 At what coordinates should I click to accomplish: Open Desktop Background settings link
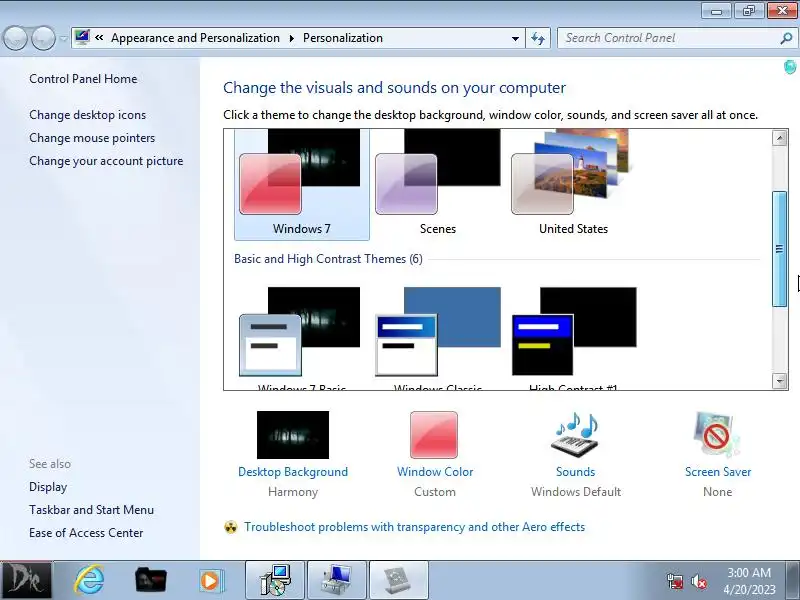click(x=293, y=472)
